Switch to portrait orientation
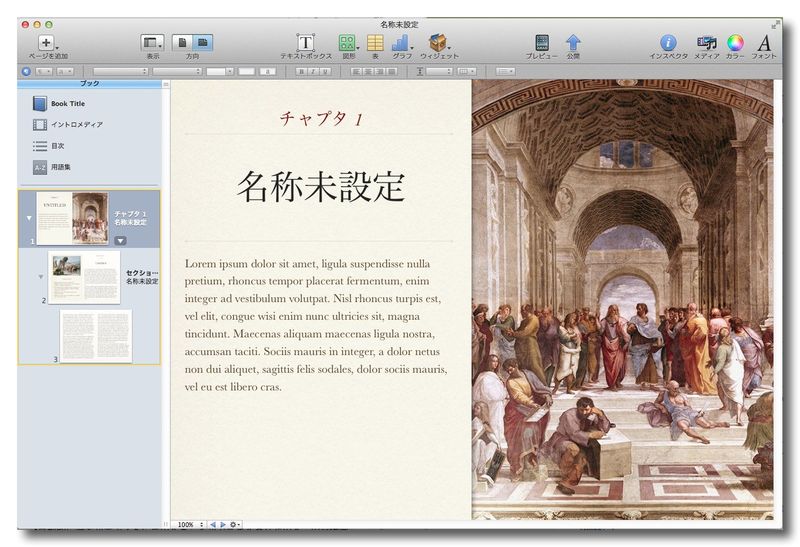The height and width of the screenshot is (547, 800). point(182,43)
